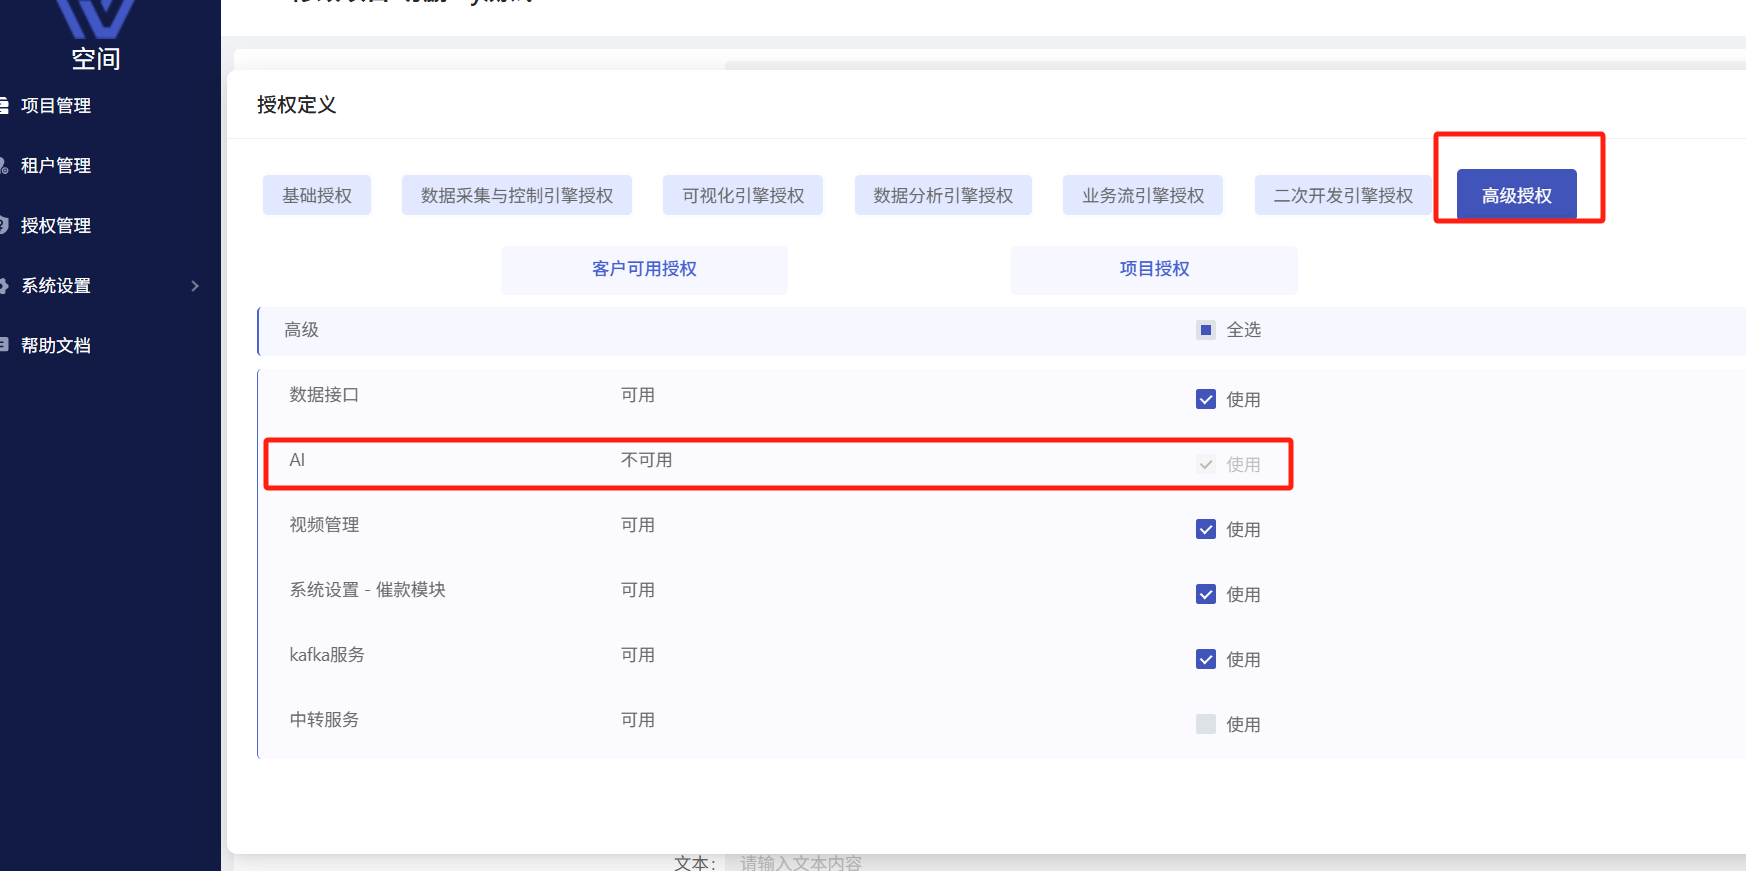Switch to the 数据分析引擎授权 tab
This screenshot has height=871, width=1746.
point(943,195)
